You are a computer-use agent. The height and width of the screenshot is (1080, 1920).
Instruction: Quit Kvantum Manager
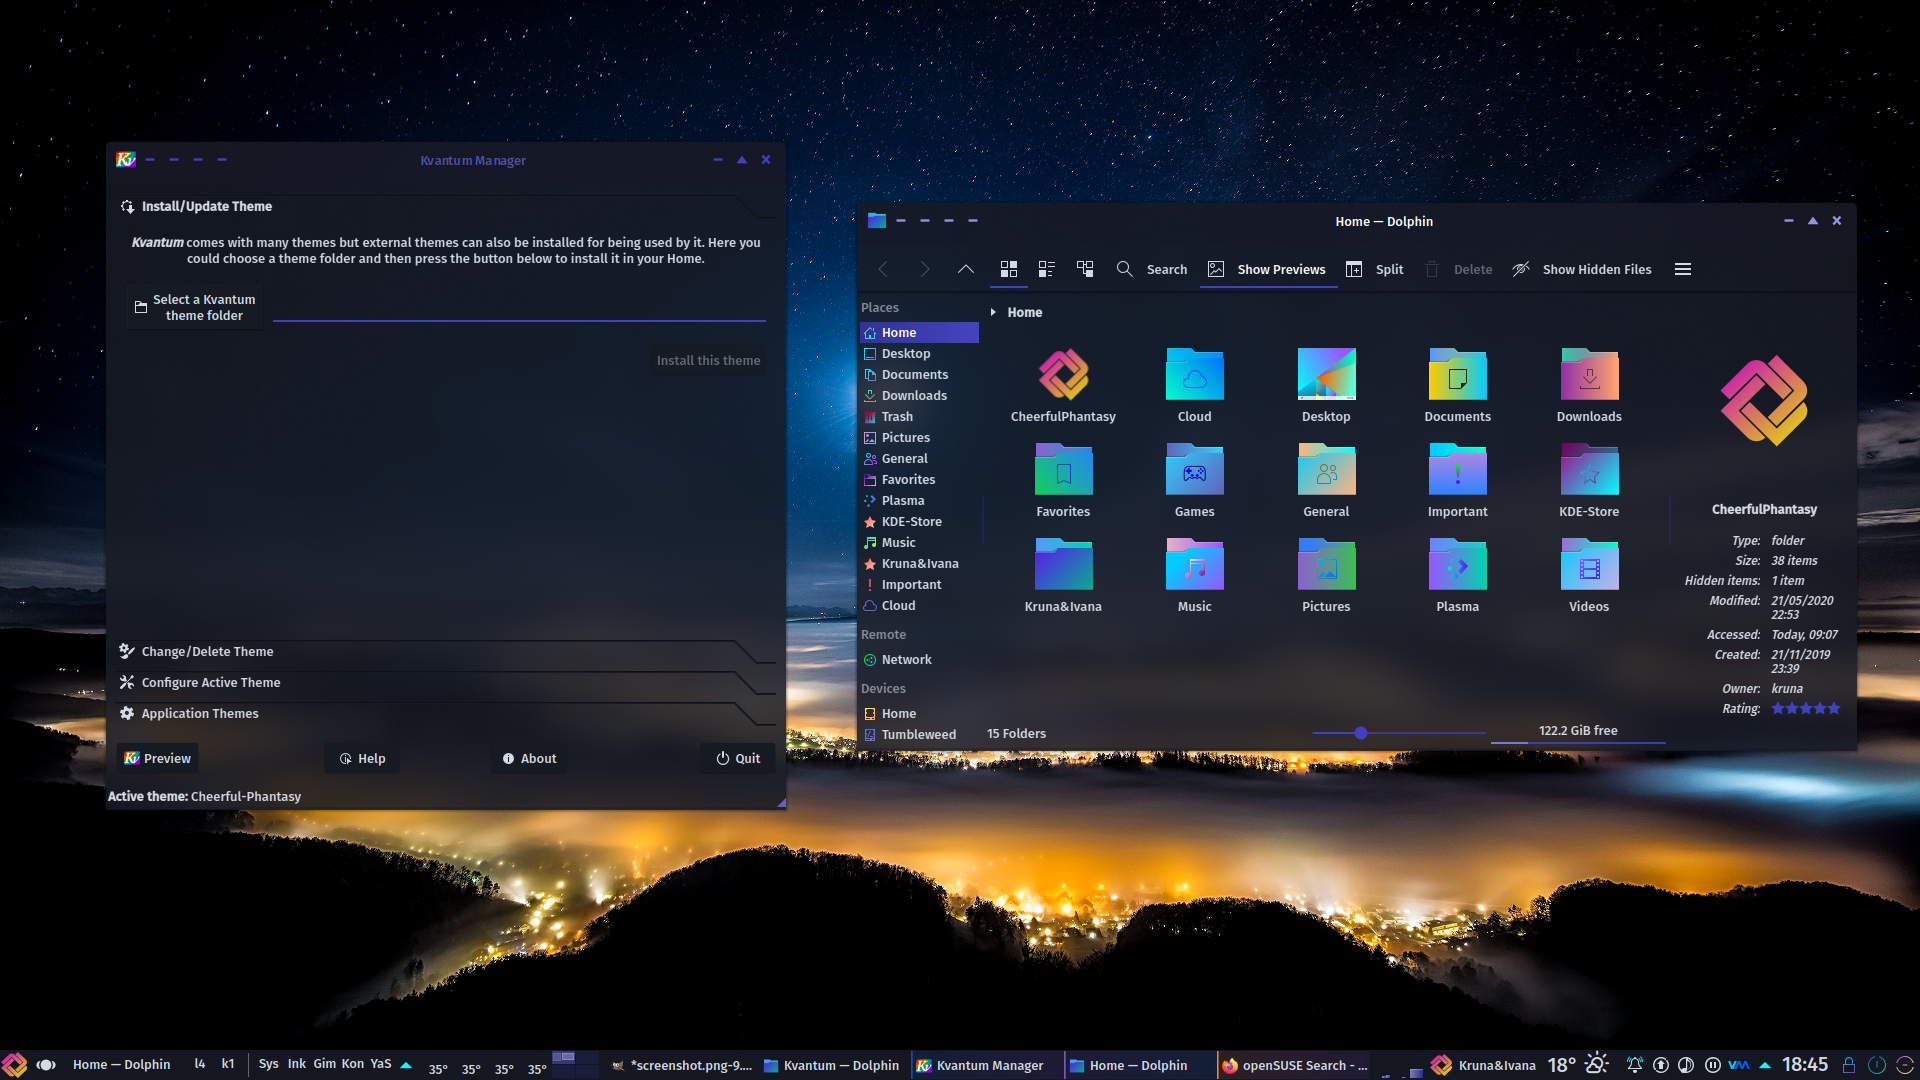(x=738, y=758)
